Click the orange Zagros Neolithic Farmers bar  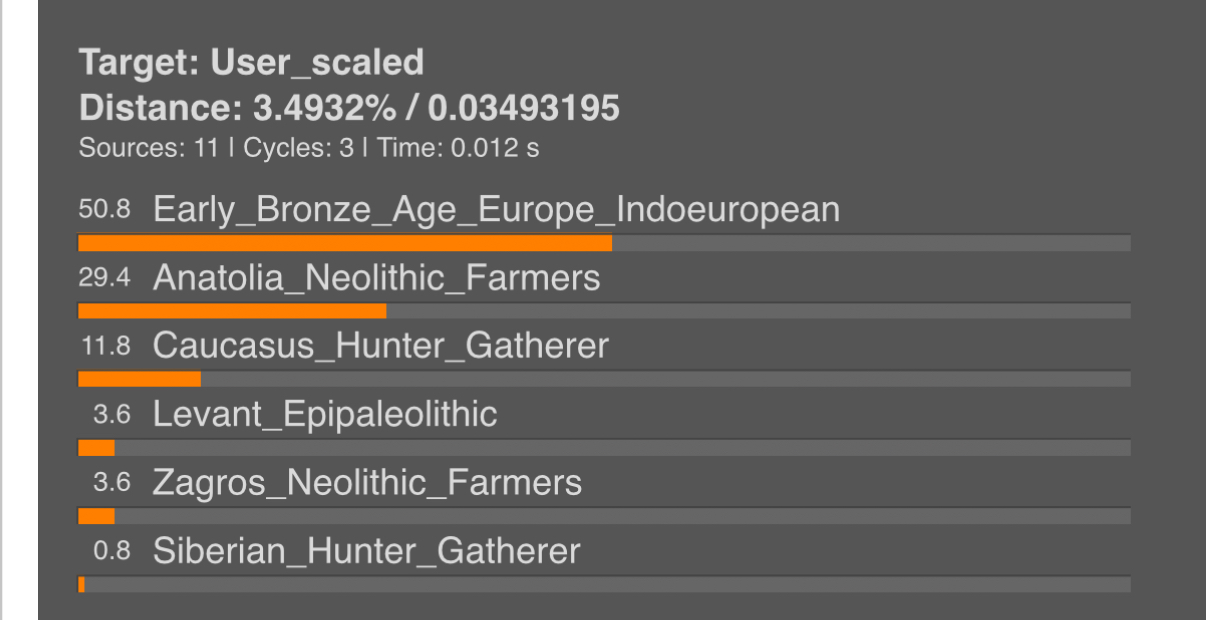click(x=96, y=516)
